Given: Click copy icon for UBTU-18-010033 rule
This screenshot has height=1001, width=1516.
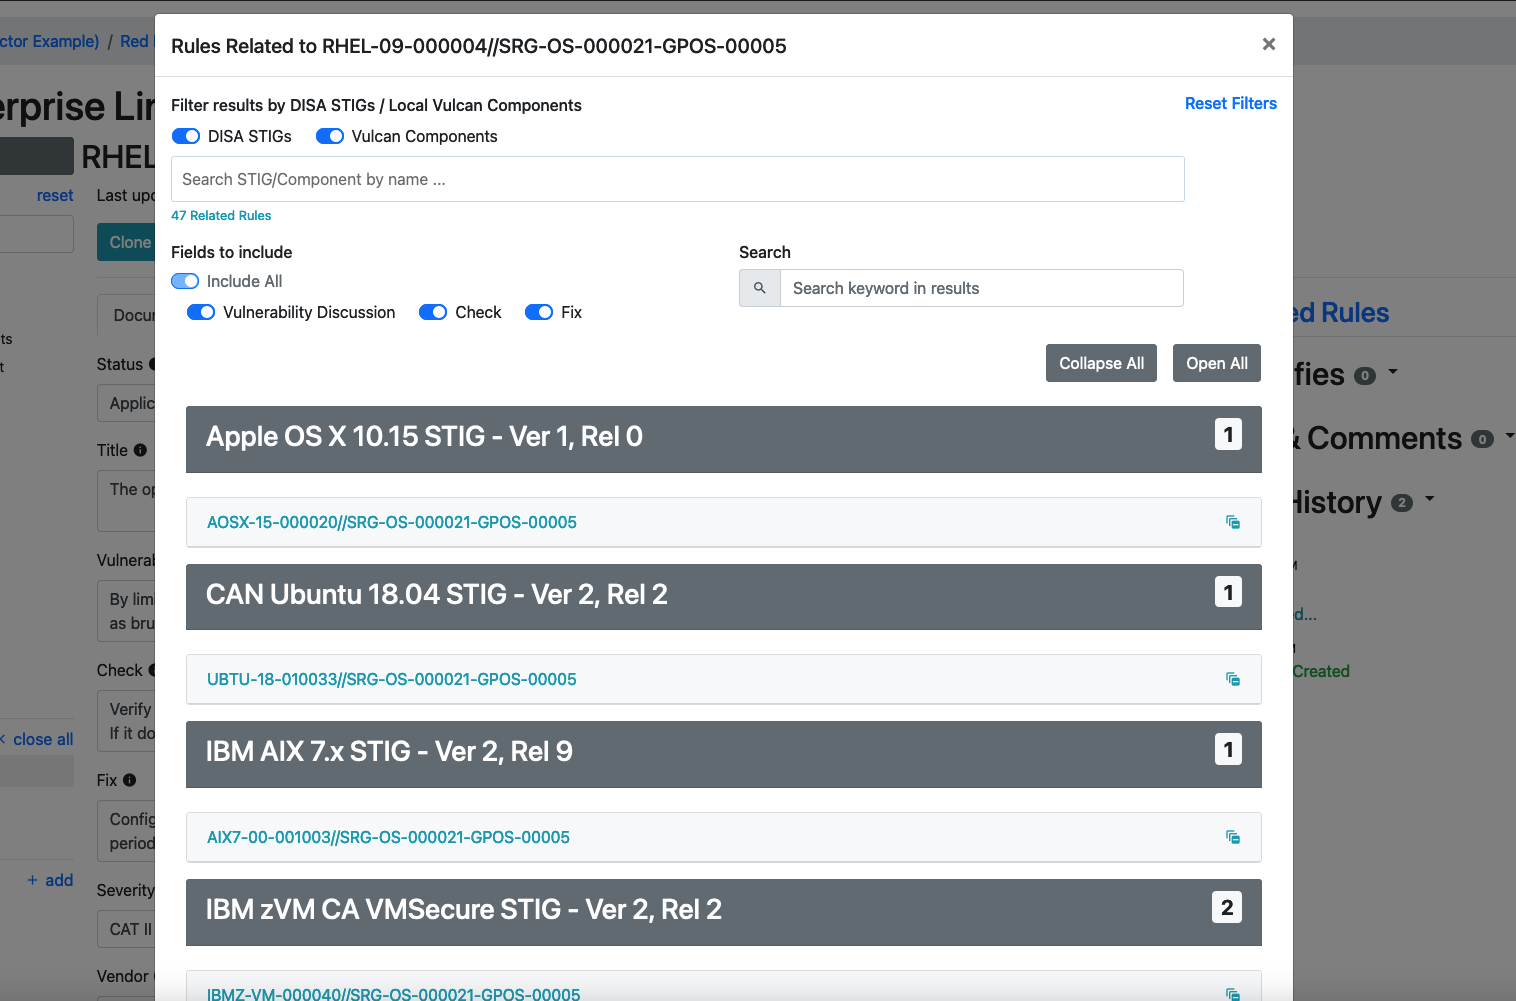Looking at the screenshot, I should point(1232,679).
